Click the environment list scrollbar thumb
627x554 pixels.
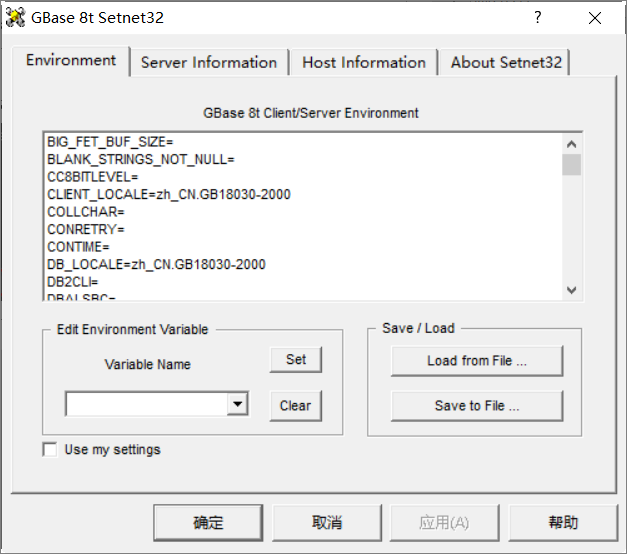(571, 164)
